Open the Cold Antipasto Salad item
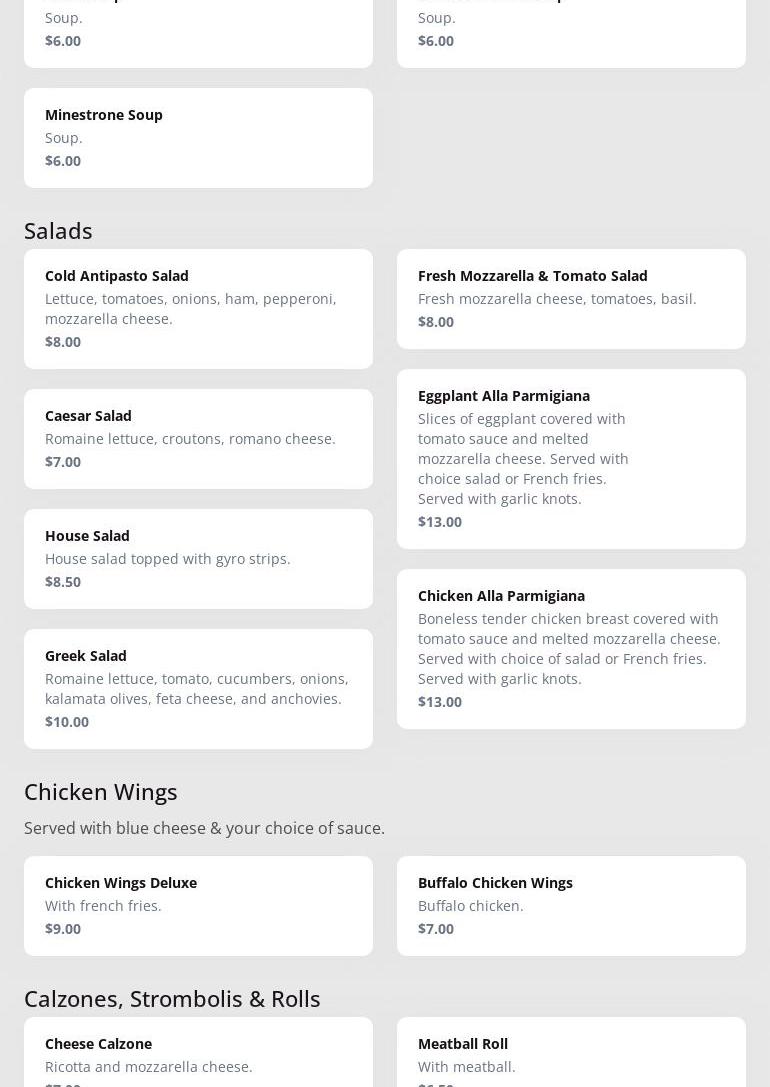The width and height of the screenshot is (770, 1087). (198, 308)
